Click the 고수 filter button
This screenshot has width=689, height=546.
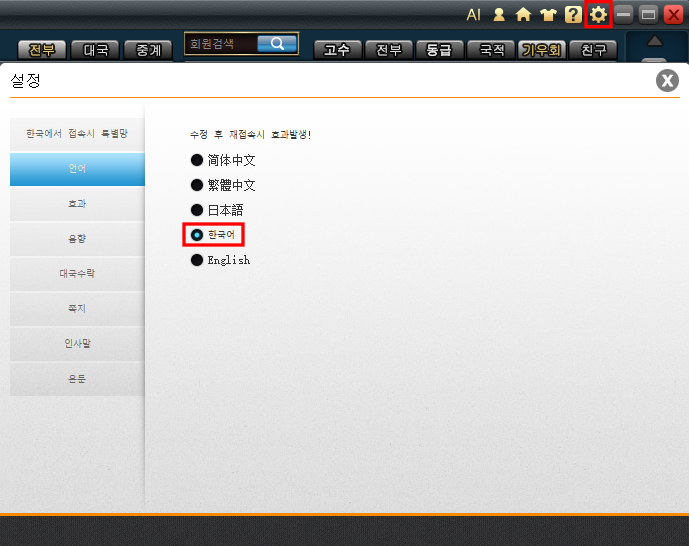coord(337,50)
